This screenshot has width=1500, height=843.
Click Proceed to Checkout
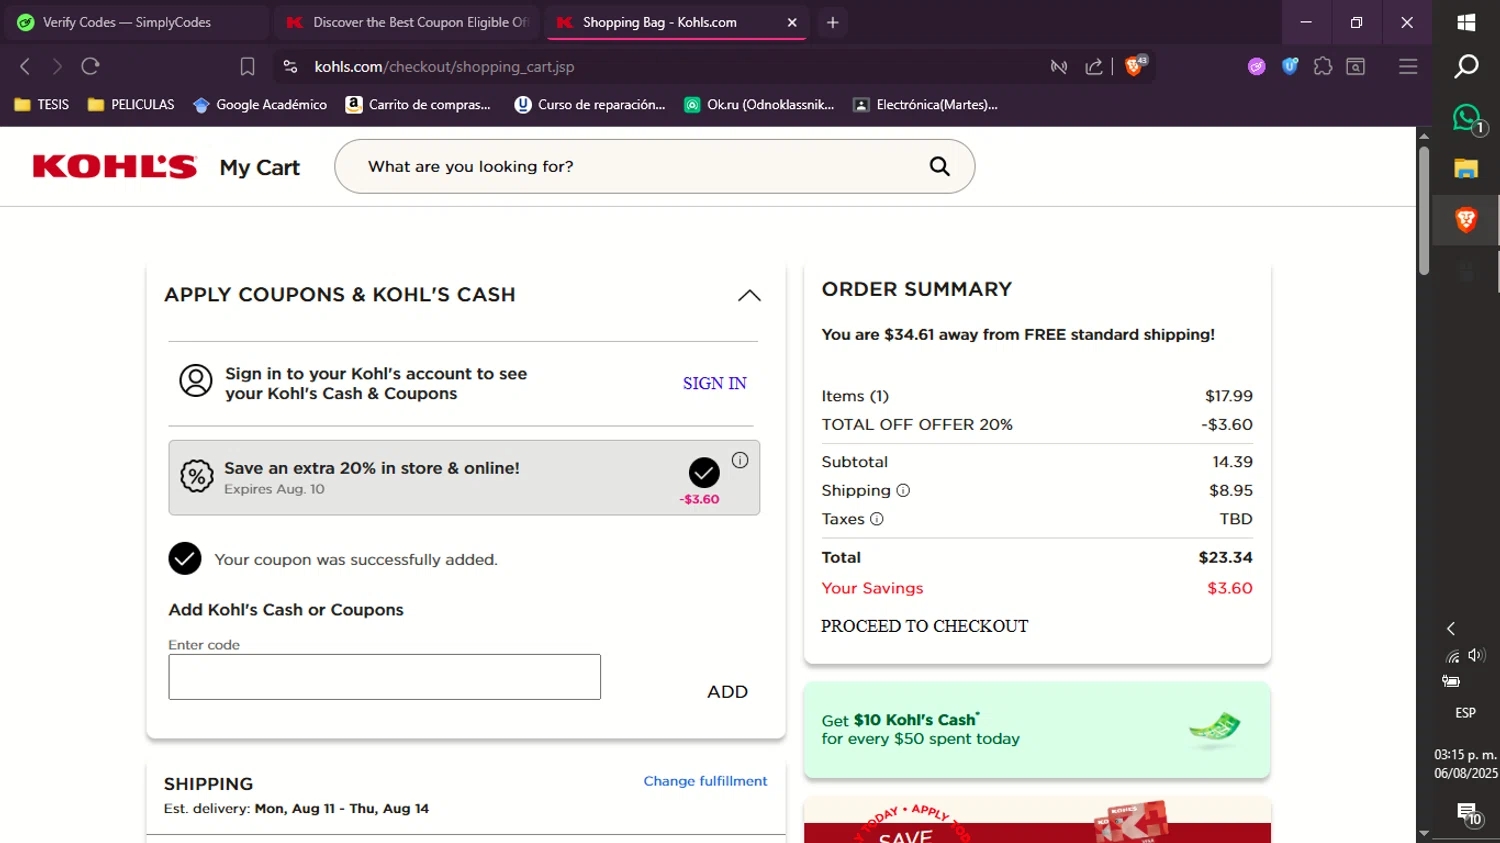(x=924, y=626)
